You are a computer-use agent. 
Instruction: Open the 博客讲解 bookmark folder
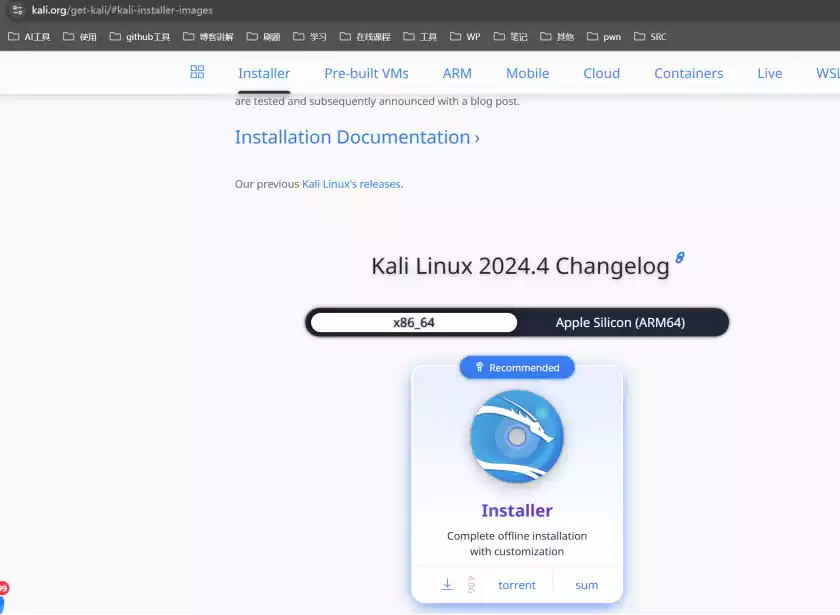coord(208,36)
